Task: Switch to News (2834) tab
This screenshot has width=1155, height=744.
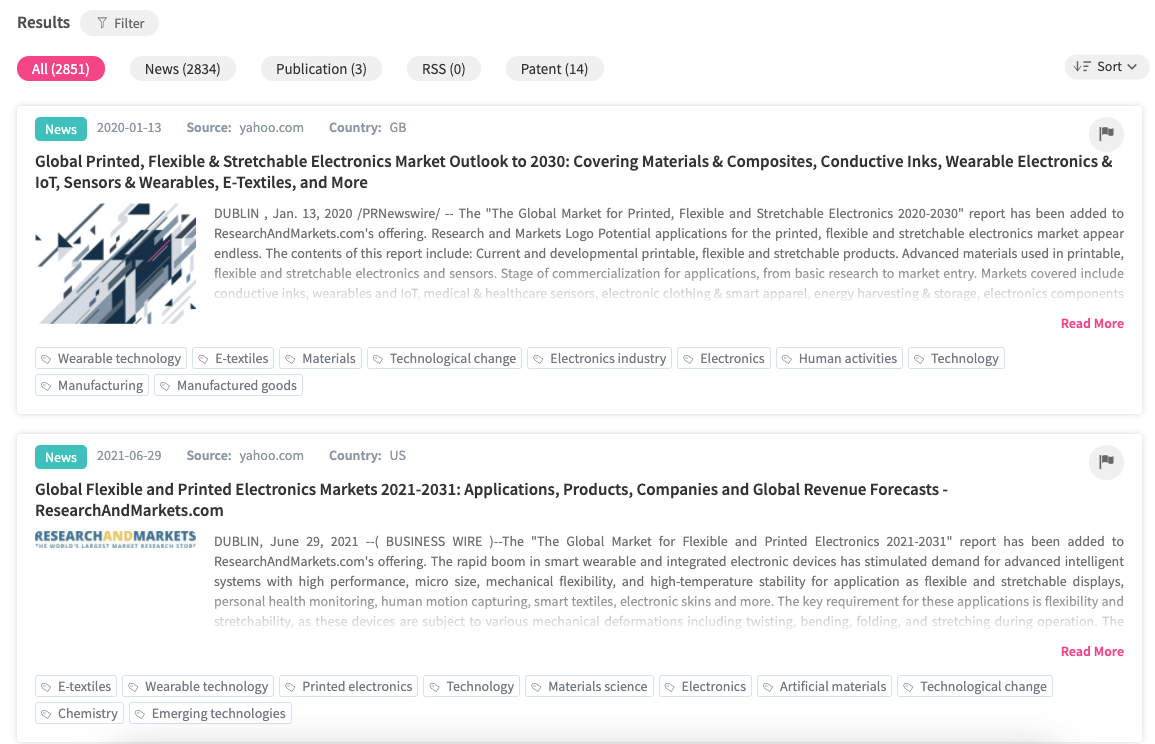Action: [x=182, y=69]
